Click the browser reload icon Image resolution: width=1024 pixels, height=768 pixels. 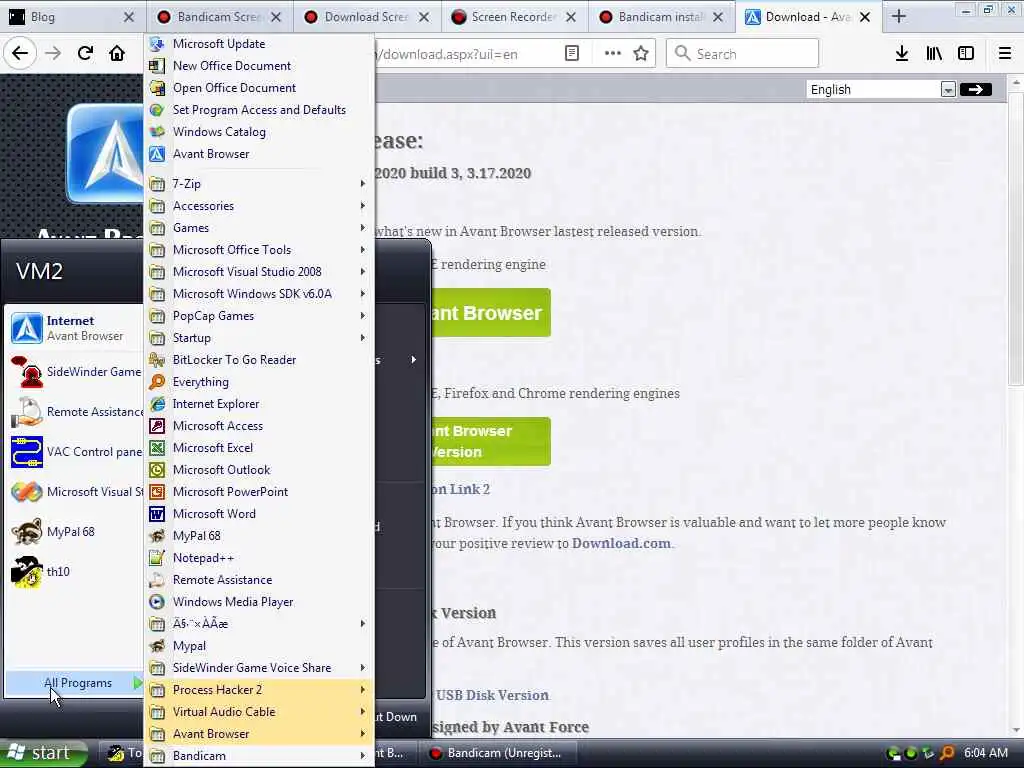coord(85,54)
